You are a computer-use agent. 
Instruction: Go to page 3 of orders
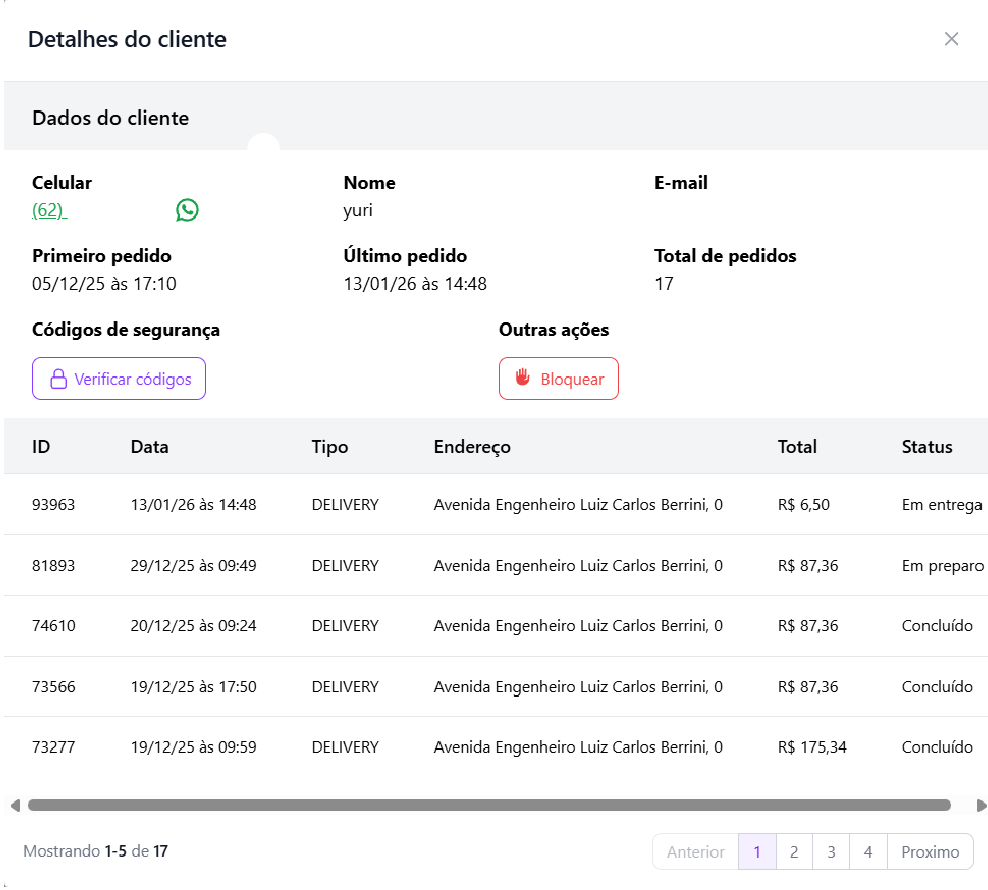click(831, 852)
